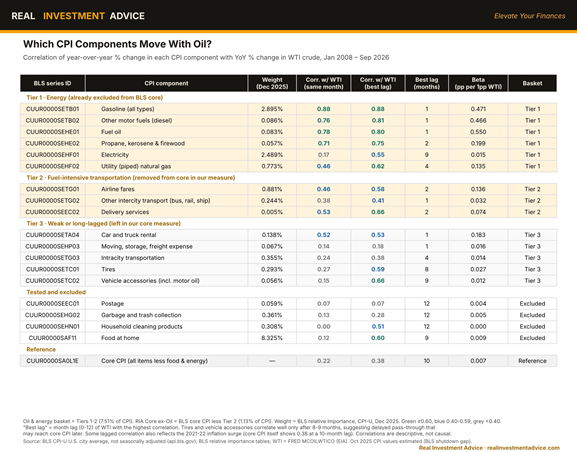
Task: Click series ID CUUR0000SEHE02
Action: click(52, 143)
